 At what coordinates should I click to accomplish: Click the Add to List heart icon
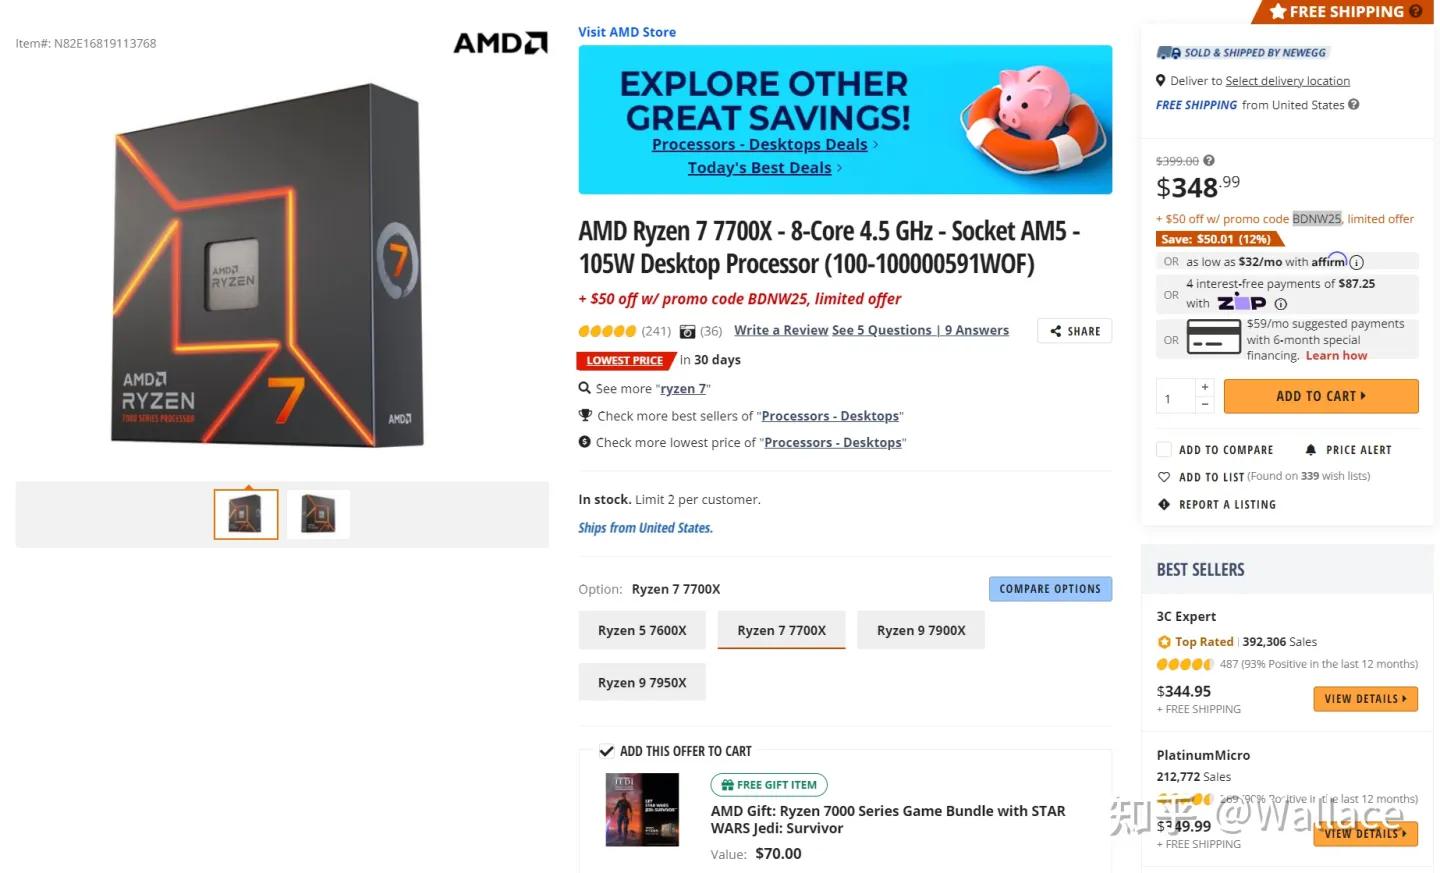1164,477
